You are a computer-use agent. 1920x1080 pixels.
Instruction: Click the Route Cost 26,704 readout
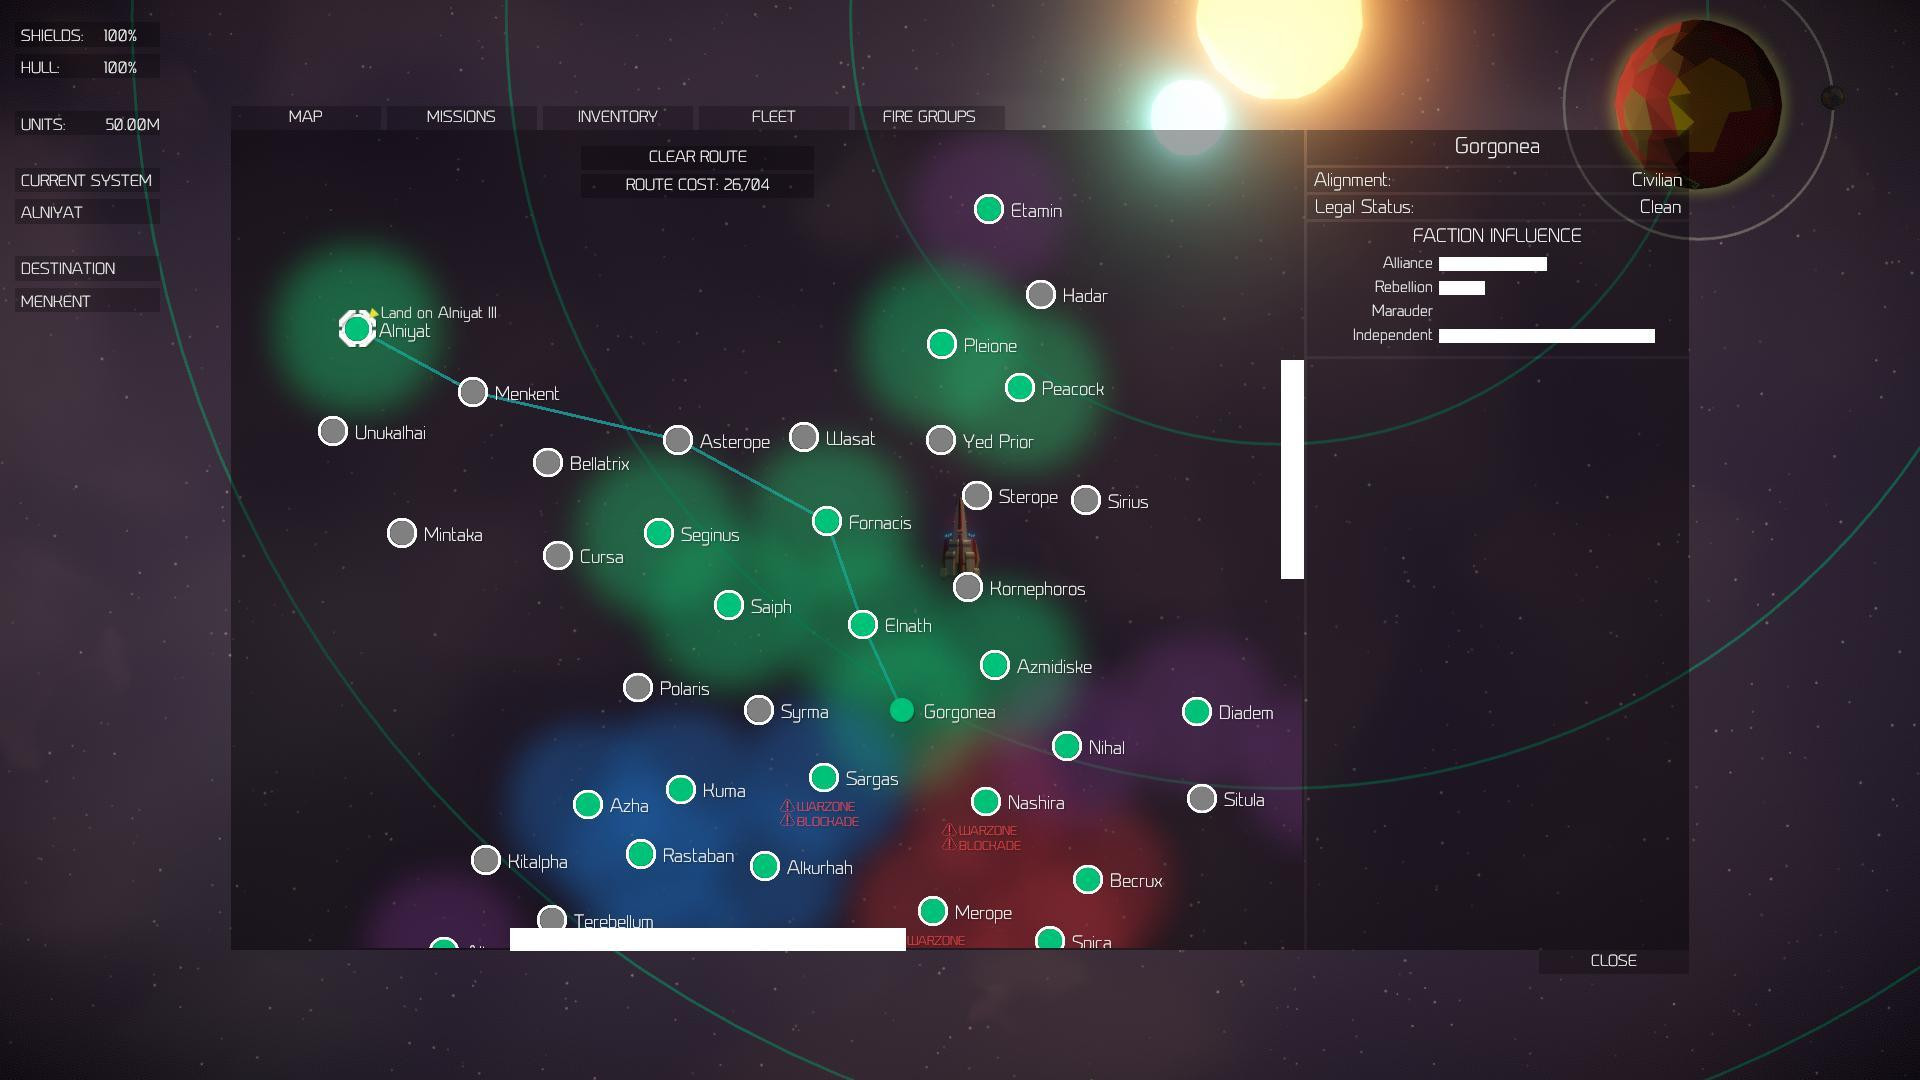(697, 185)
